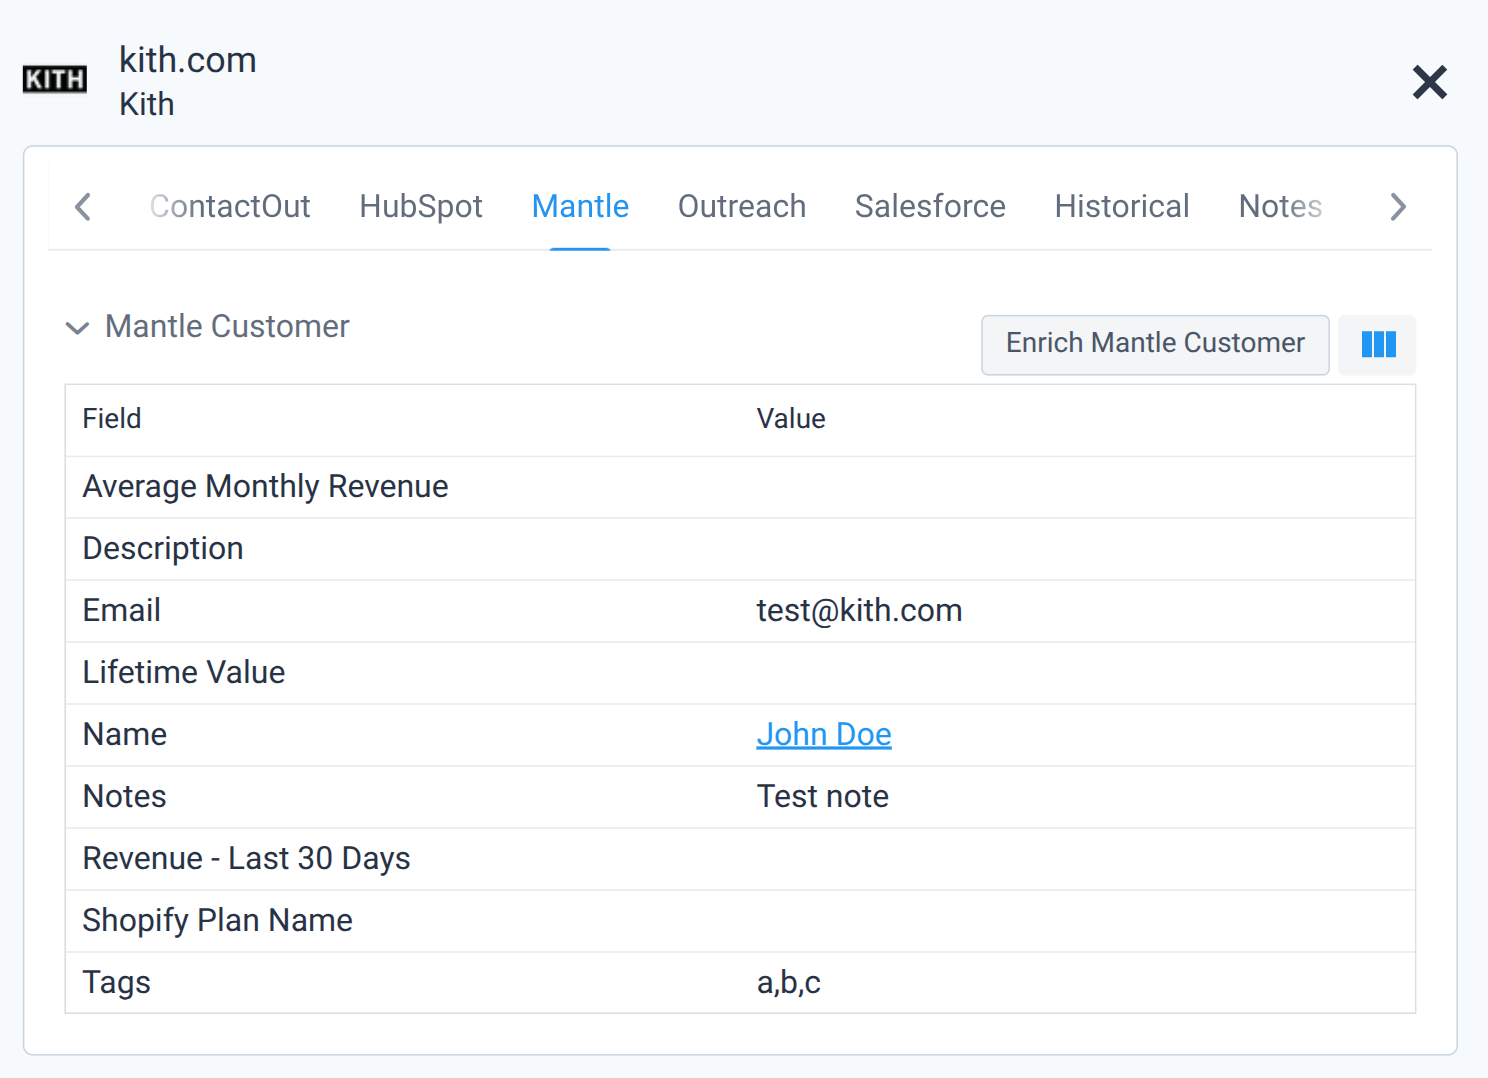Open the Notes tab
The width and height of the screenshot is (1488, 1078).
[x=1280, y=206]
